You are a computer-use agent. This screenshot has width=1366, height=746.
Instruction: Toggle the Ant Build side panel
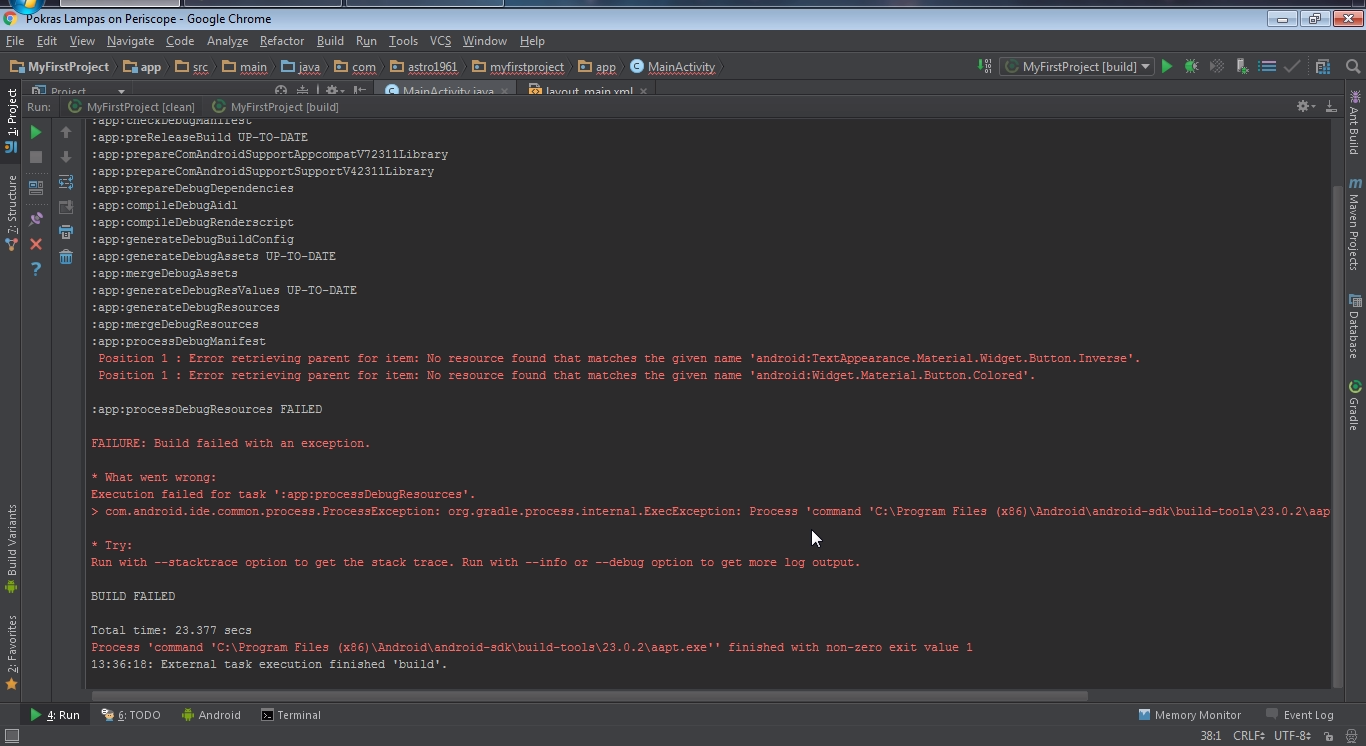coord(1354,122)
